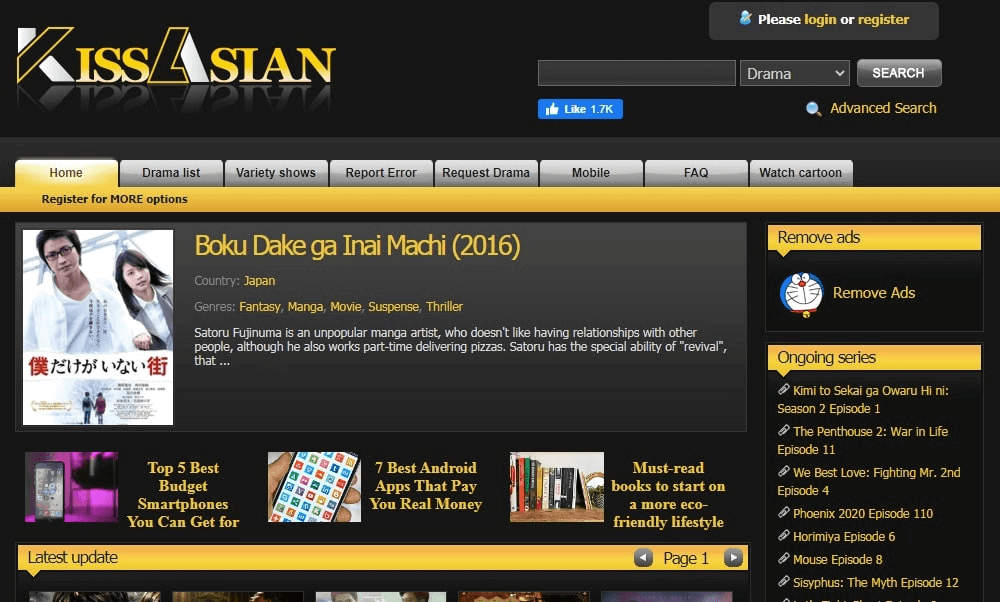Click link icon beside We Best Love
The image size is (1000, 602).
coord(784,471)
